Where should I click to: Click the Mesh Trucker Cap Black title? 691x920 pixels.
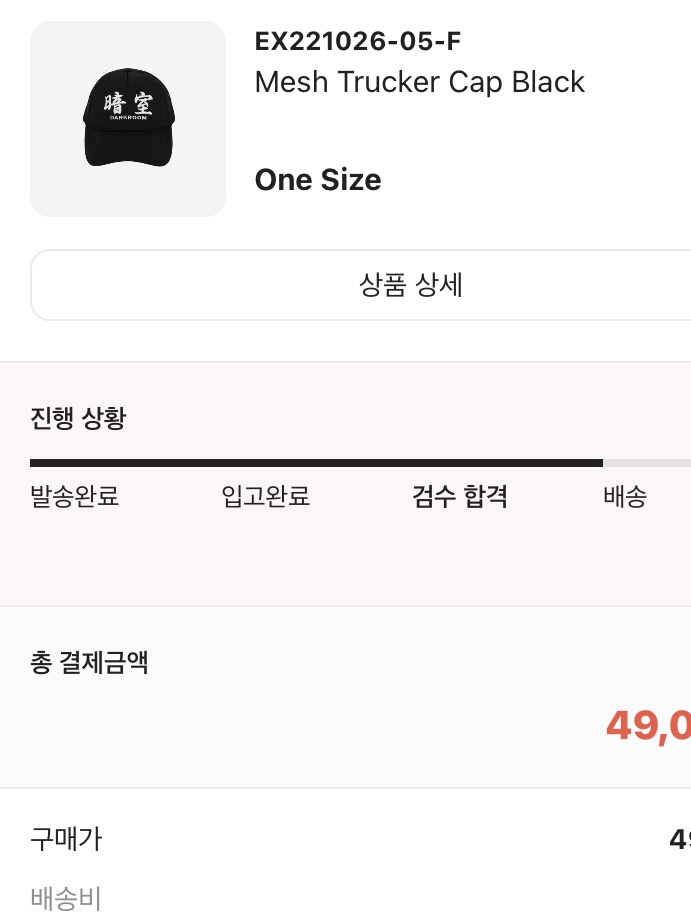[x=420, y=82]
